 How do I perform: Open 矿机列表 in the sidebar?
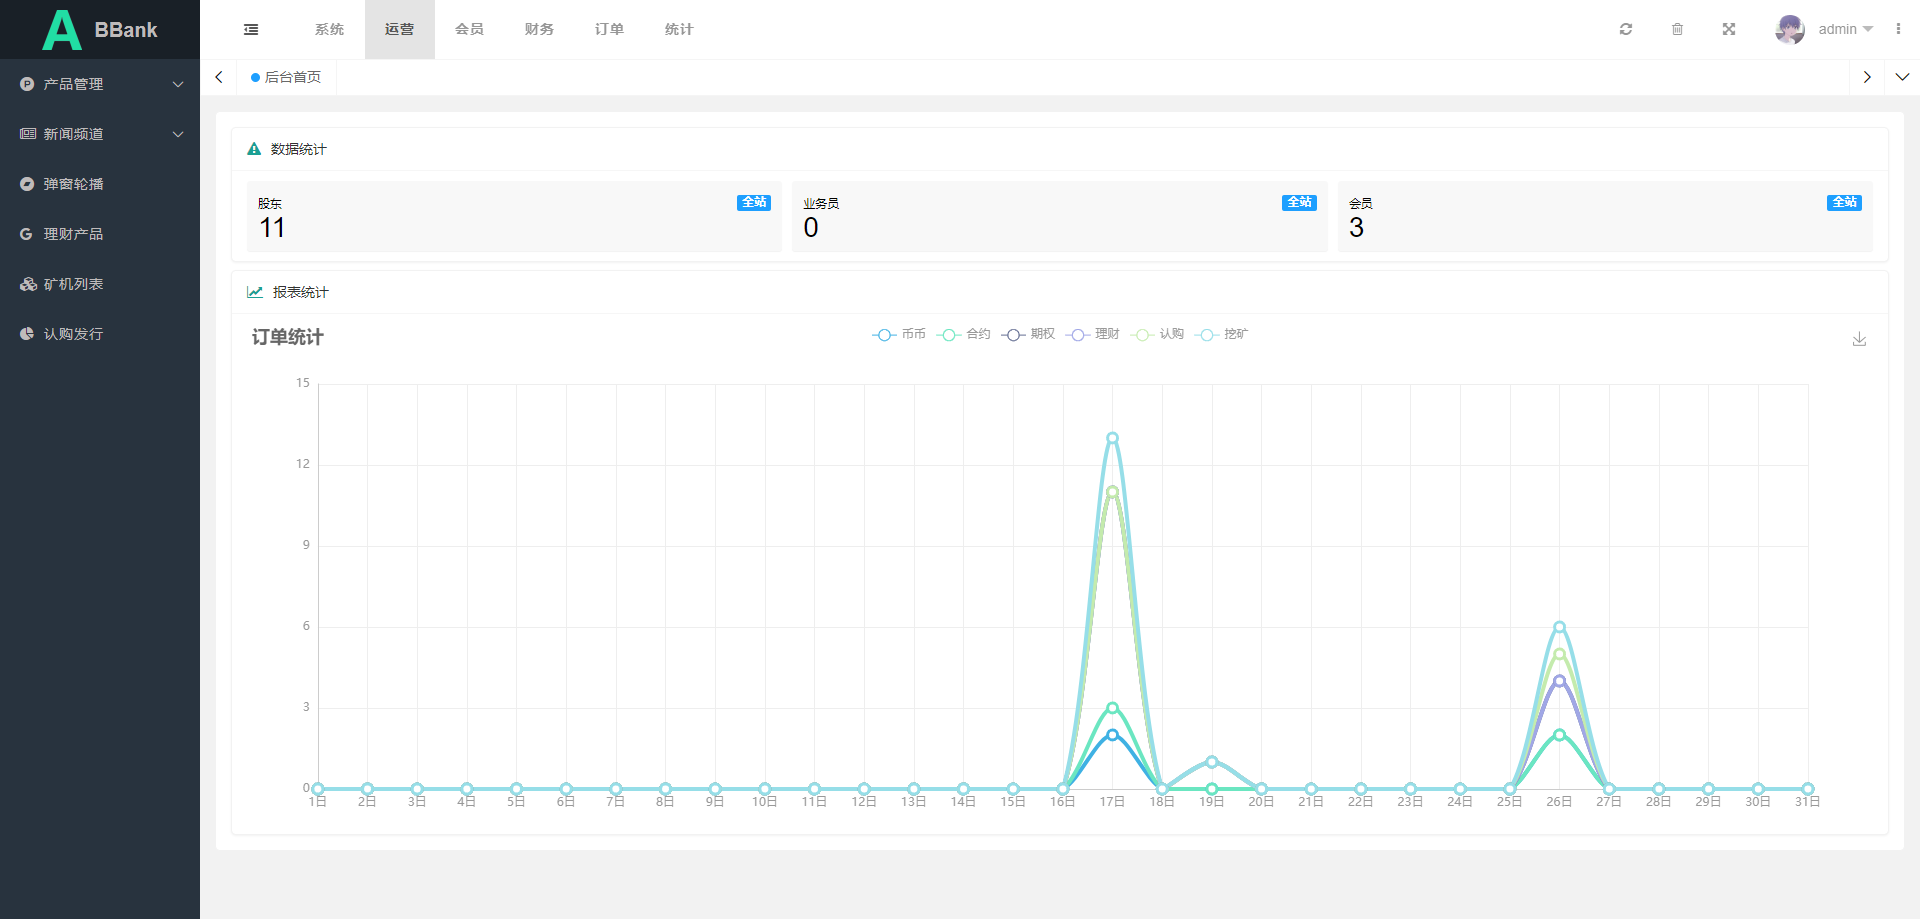[x=73, y=284]
